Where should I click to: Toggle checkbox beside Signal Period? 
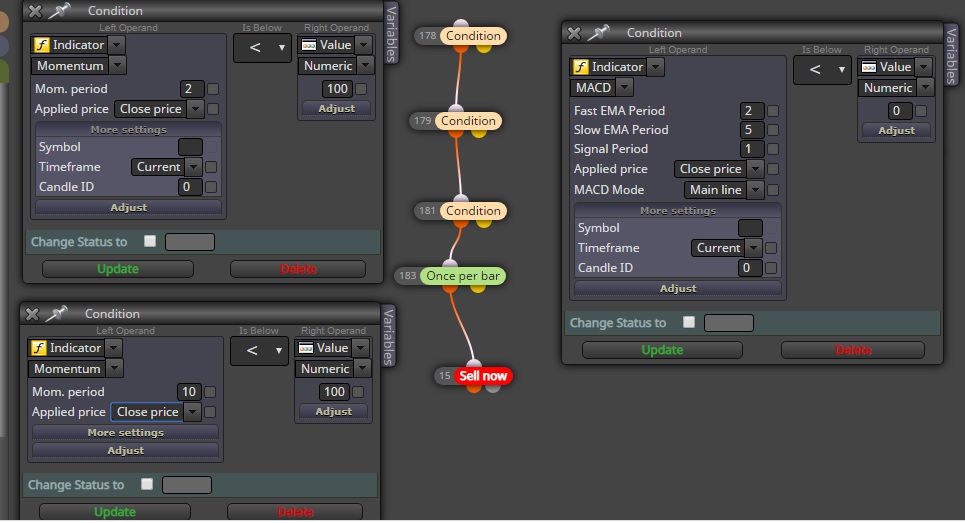click(x=773, y=149)
